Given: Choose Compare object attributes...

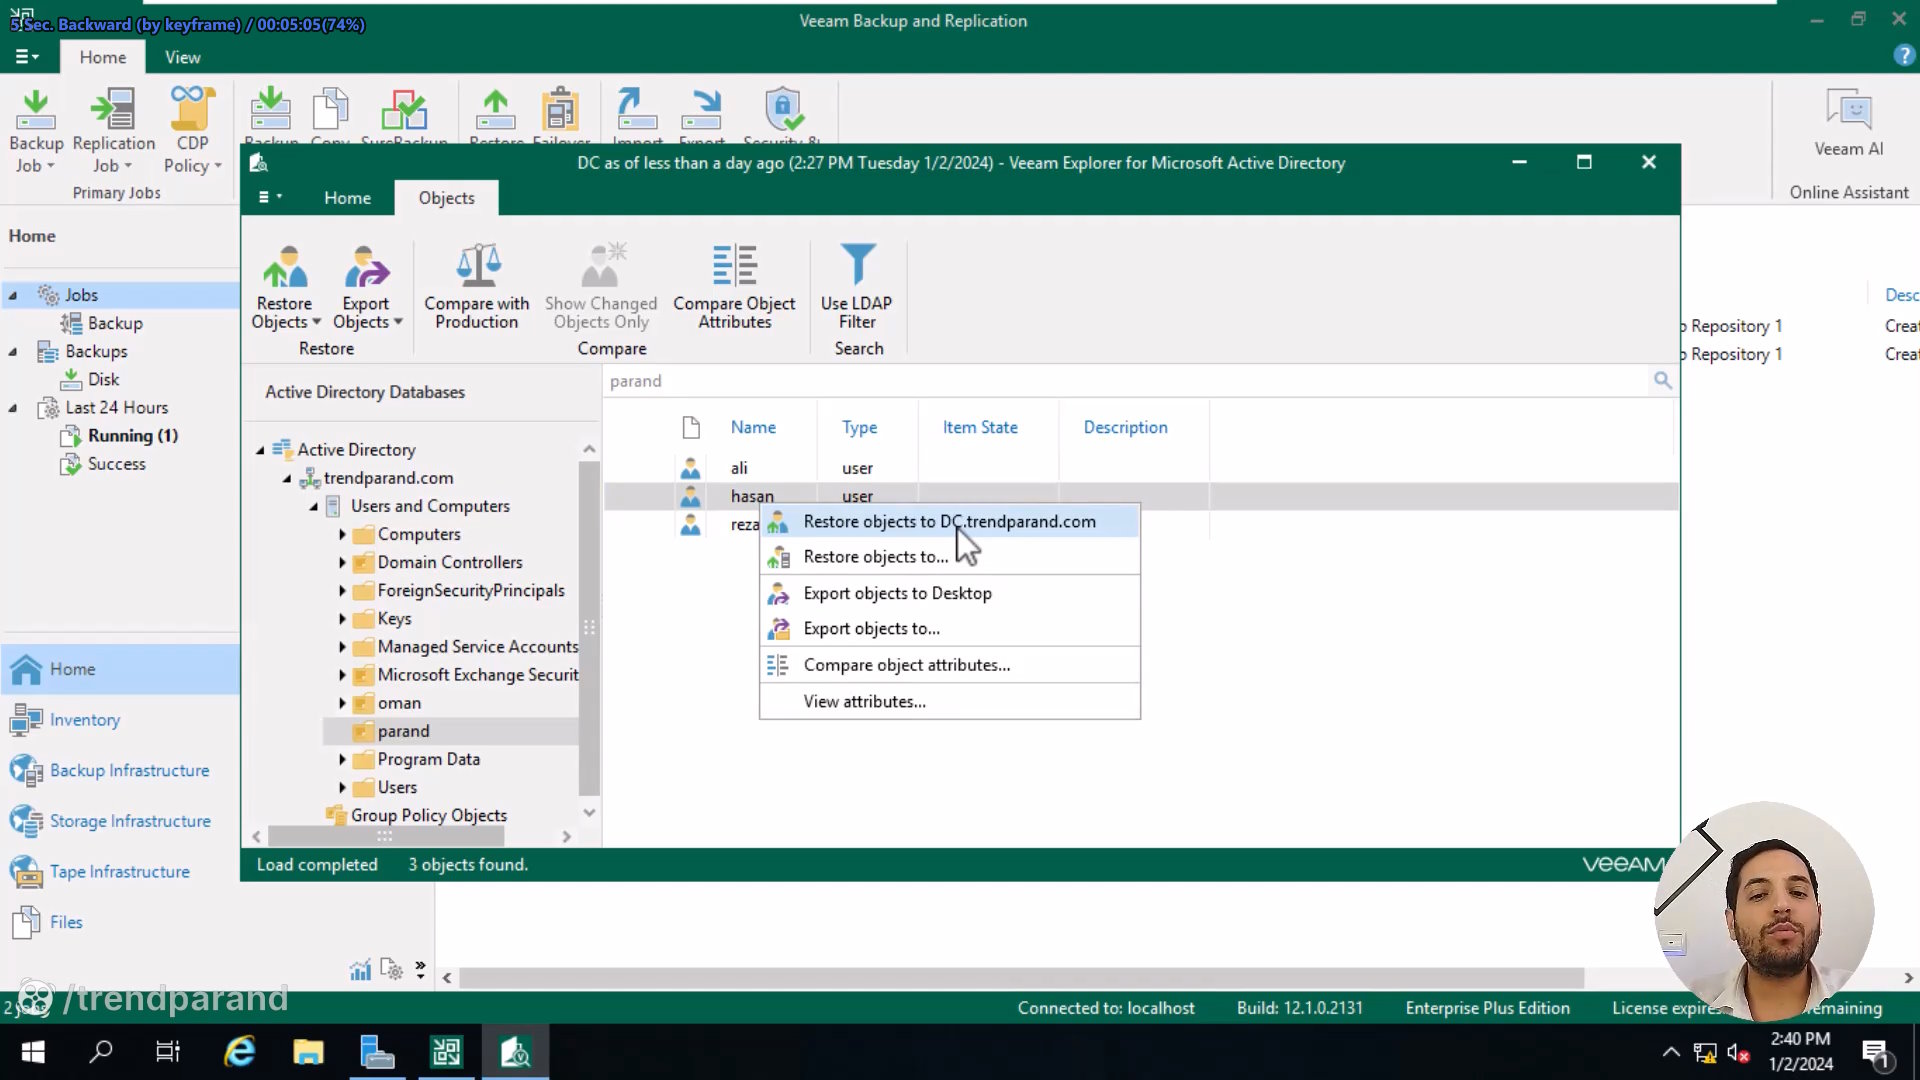Looking at the screenshot, I should [950, 665].
